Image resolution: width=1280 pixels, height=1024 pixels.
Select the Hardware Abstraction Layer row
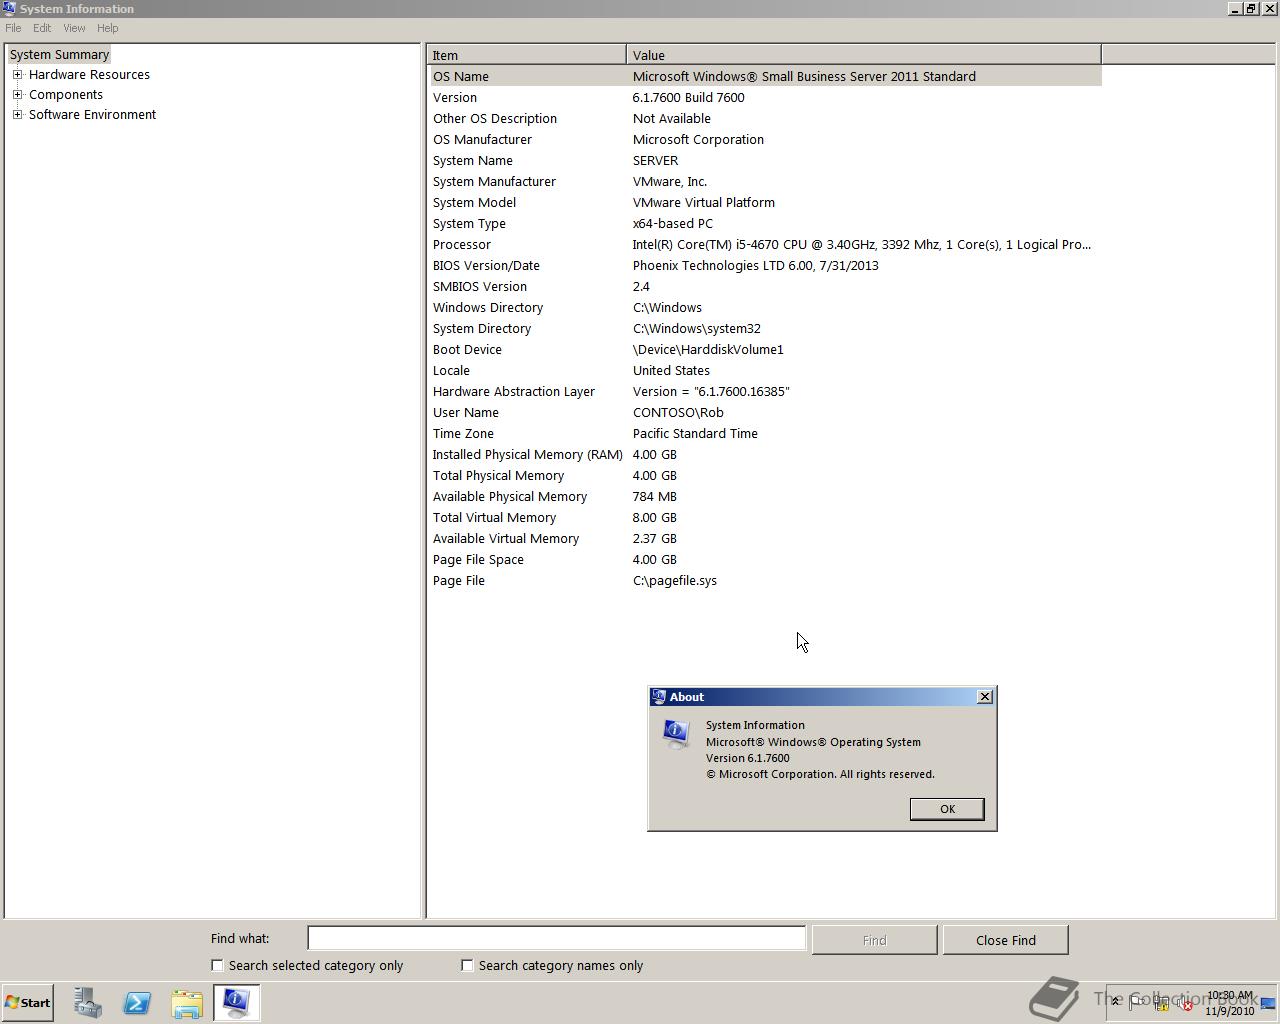[765, 391]
